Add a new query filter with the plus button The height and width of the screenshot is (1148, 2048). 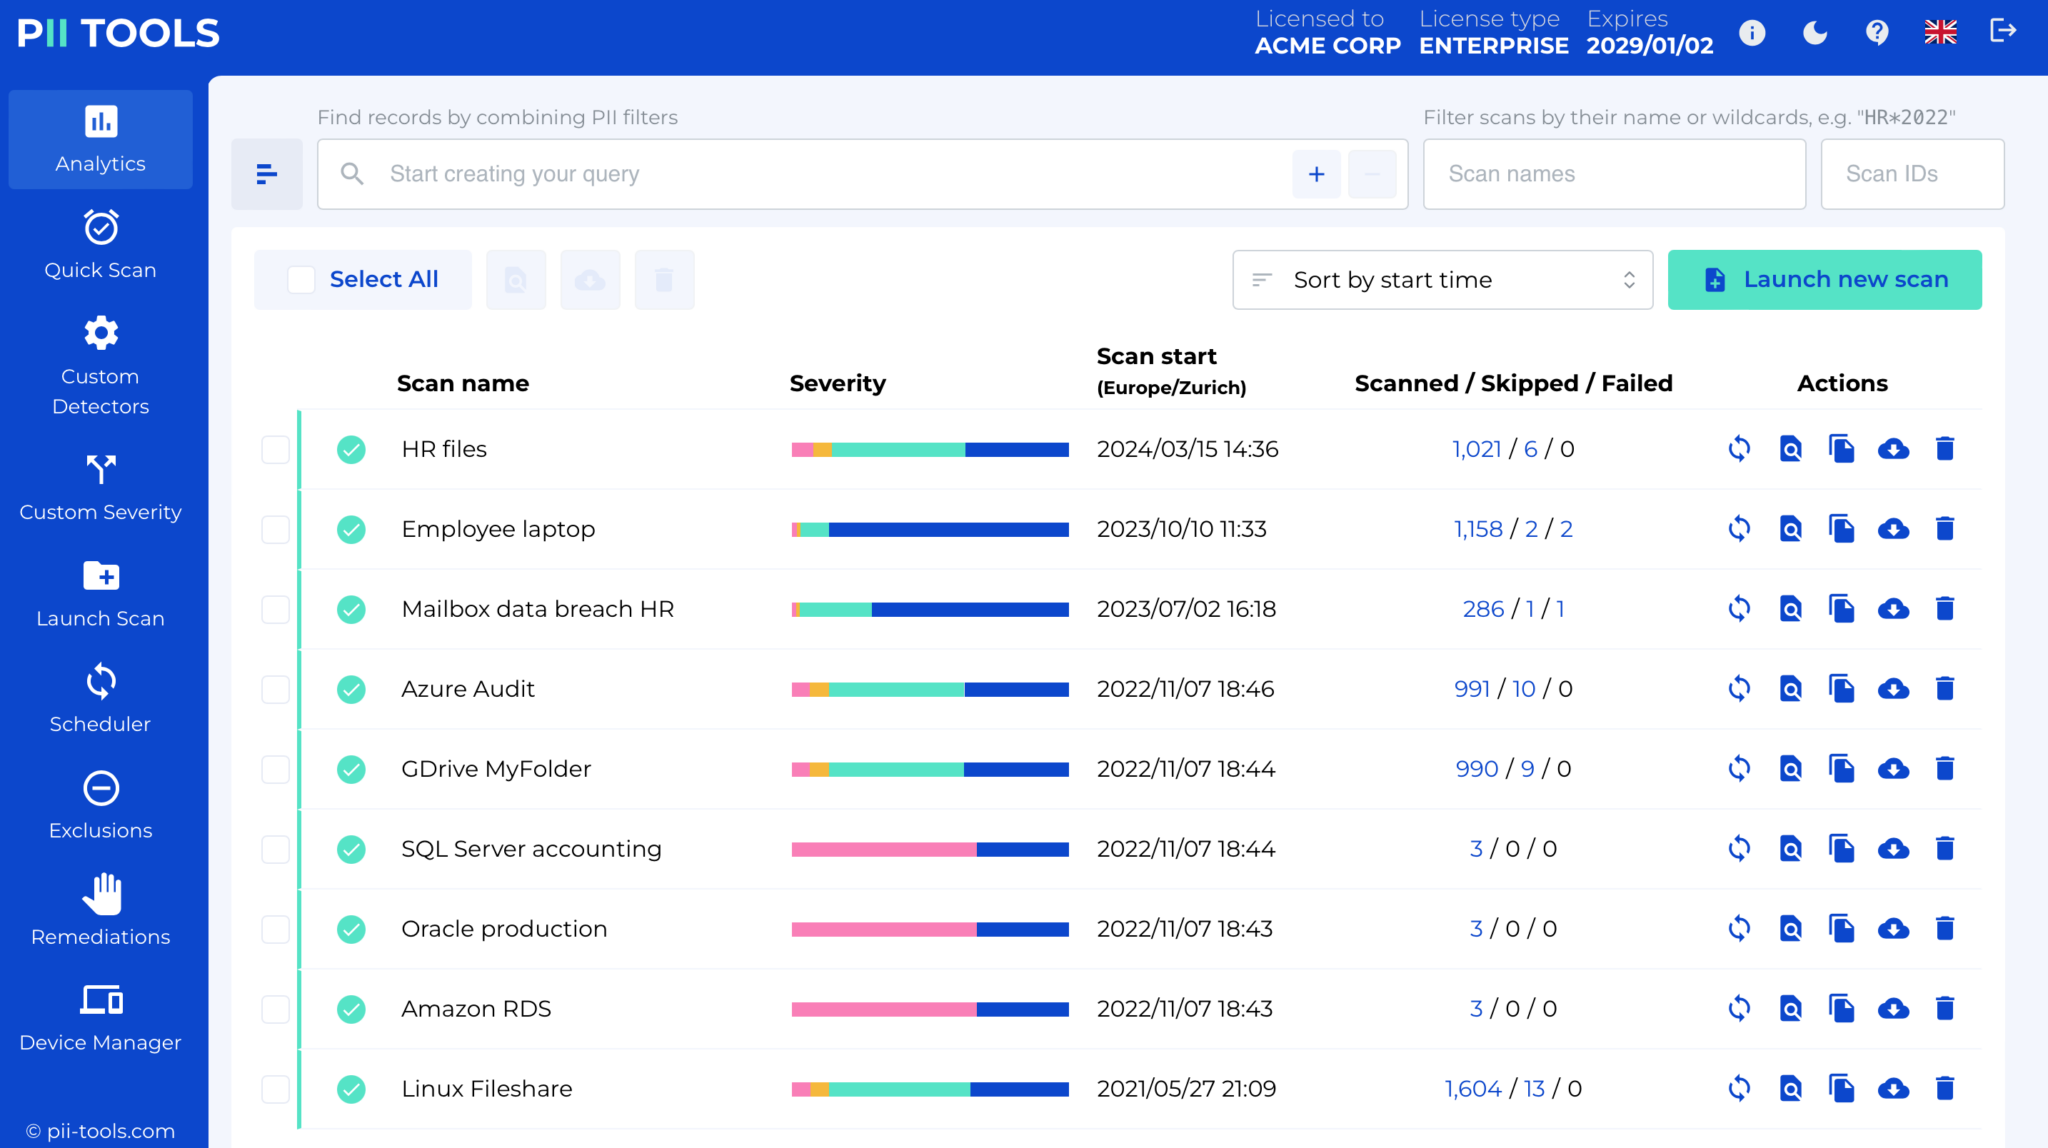coord(1316,173)
